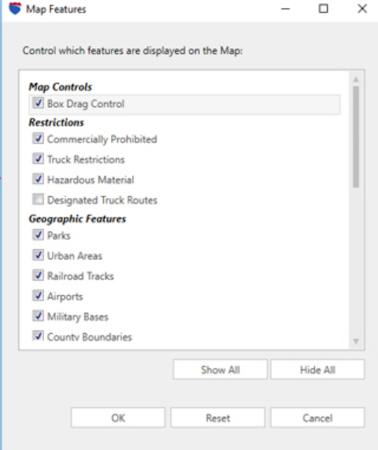Uncheck the Military Bases checkbox
This screenshot has width=378, height=450.
tap(38, 316)
